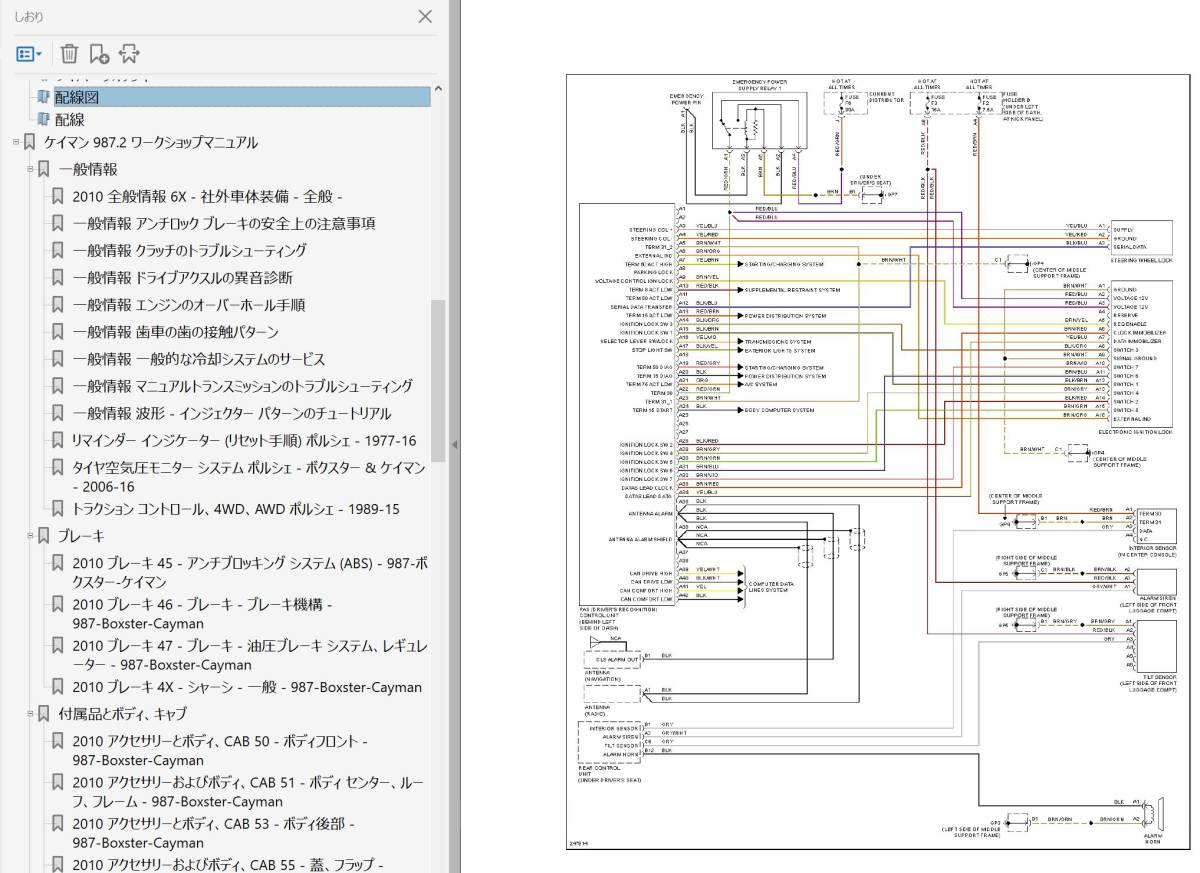Open ブレーキ 47 油圧ブレーキ システム bookmark
Image resolution: width=1200 pixels, height=873 pixels.
click(249, 655)
